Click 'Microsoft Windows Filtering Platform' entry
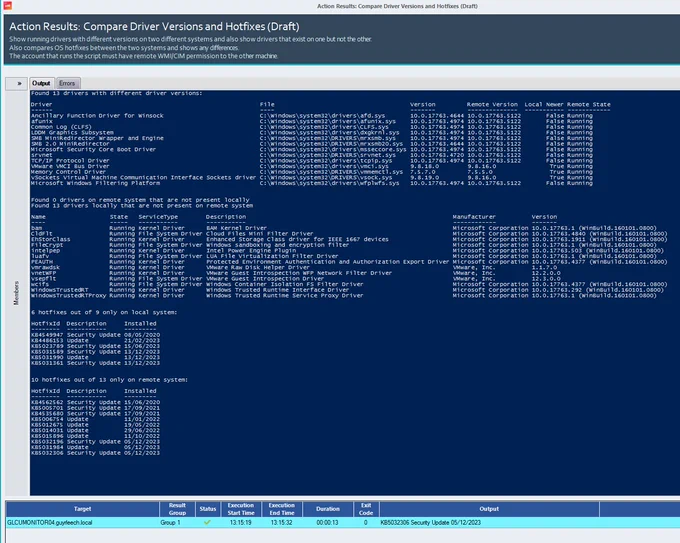The image size is (680, 543). [x=95, y=183]
